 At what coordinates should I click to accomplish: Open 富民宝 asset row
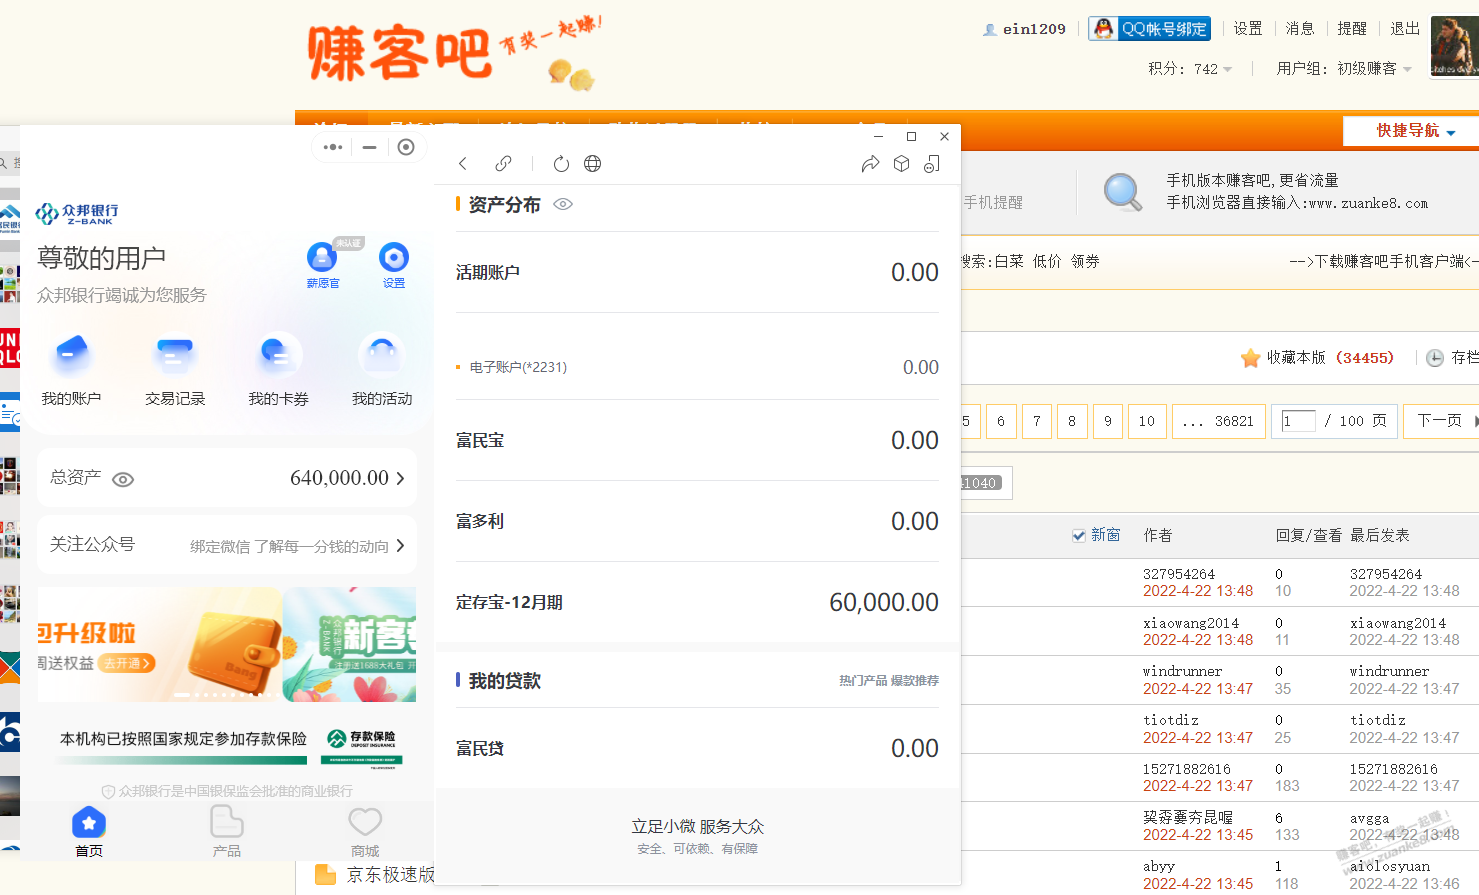click(x=697, y=440)
